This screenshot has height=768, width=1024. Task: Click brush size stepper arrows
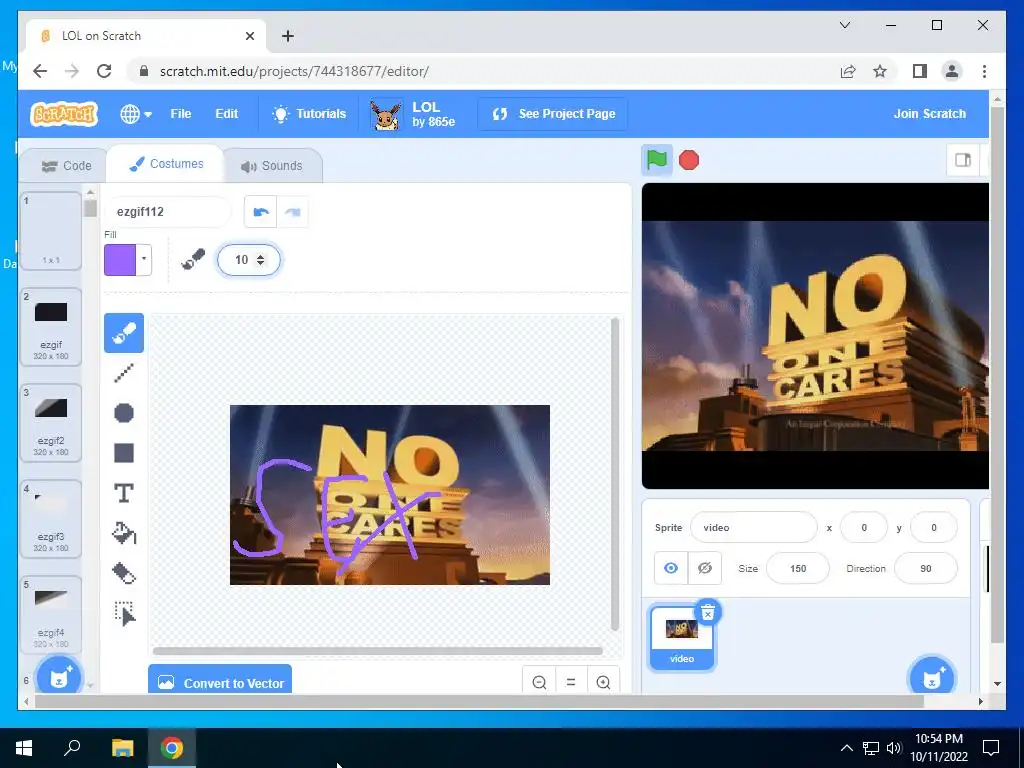pyautogui.click(x=261, y=260)
